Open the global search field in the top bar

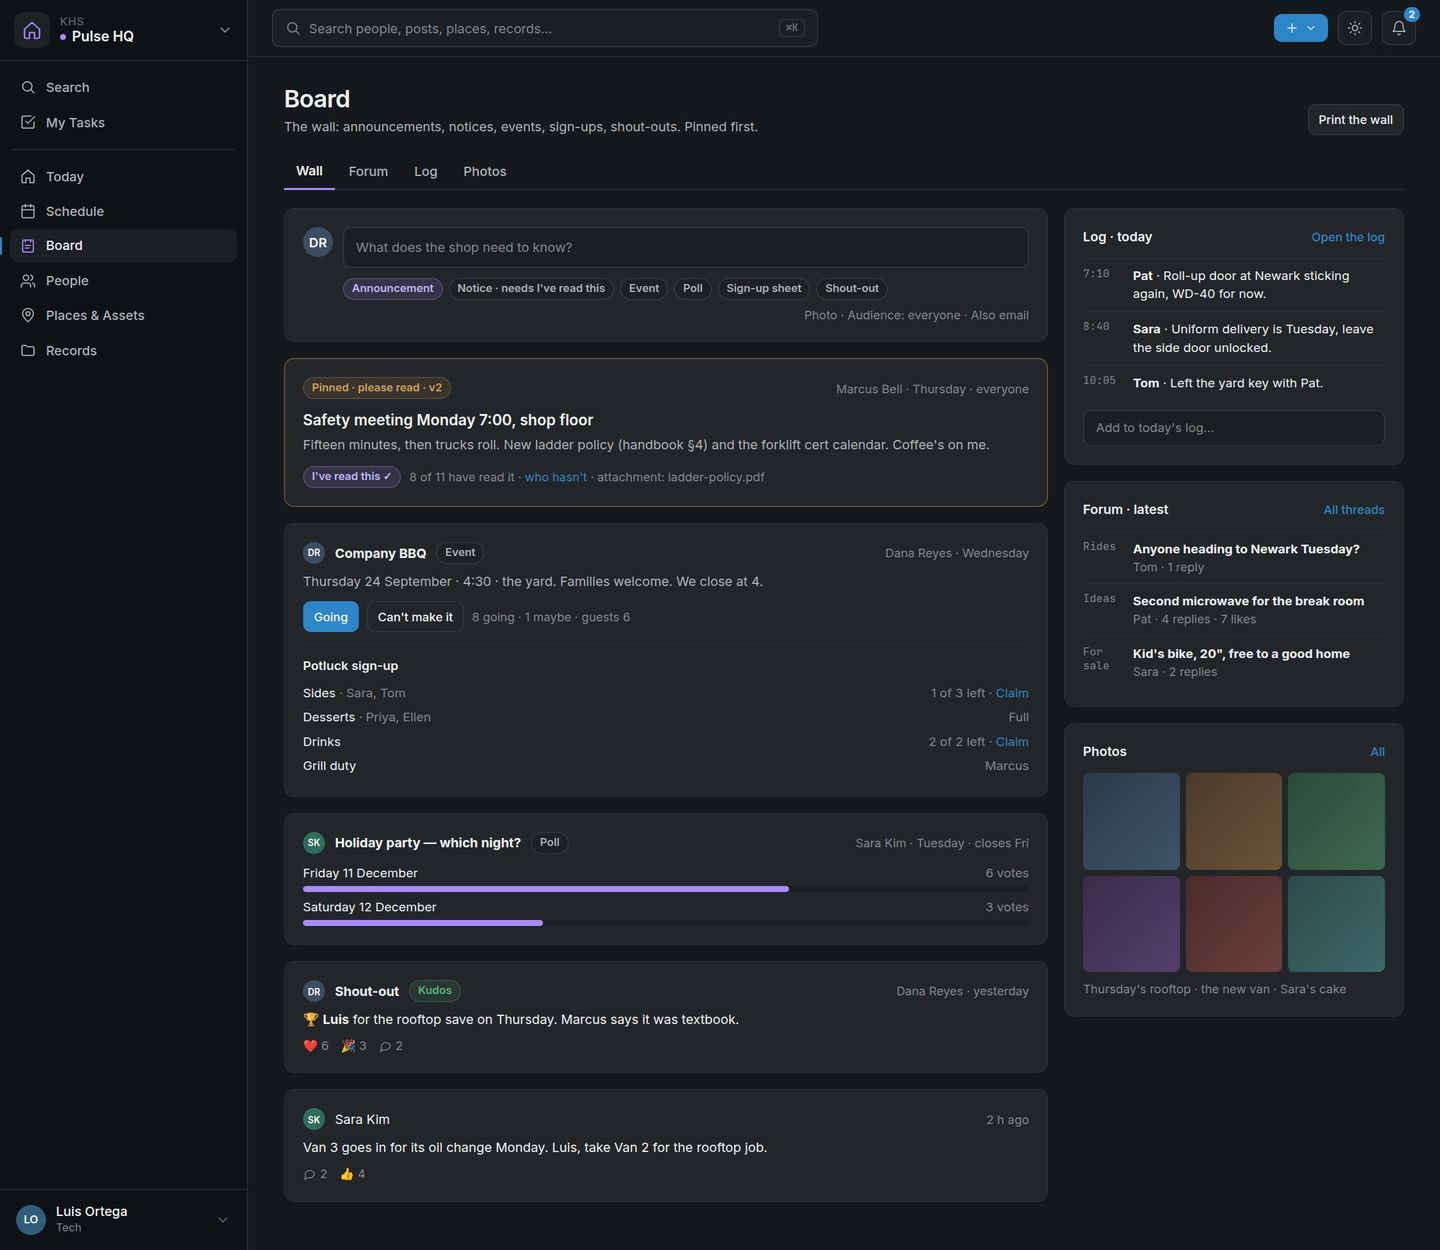(545, 28)
